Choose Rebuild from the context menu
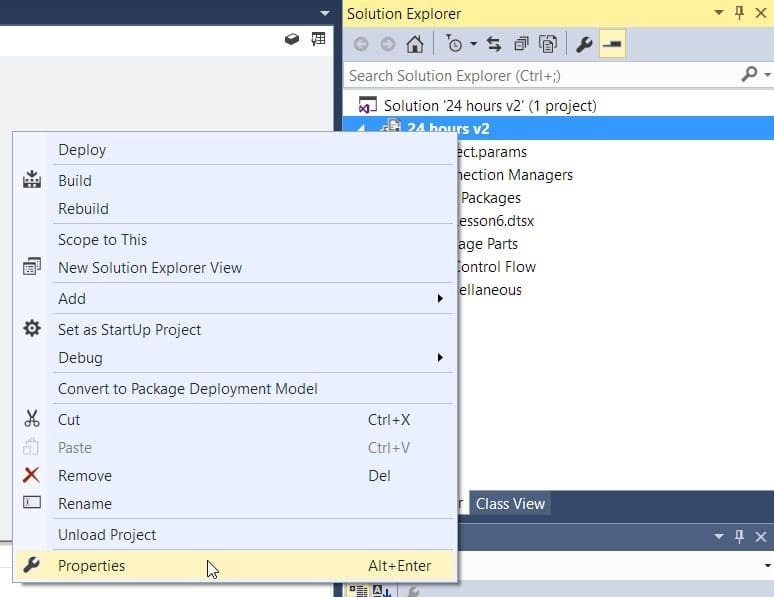Image resolution: width=774 pixels, height=597 pixels. [234, 209]
